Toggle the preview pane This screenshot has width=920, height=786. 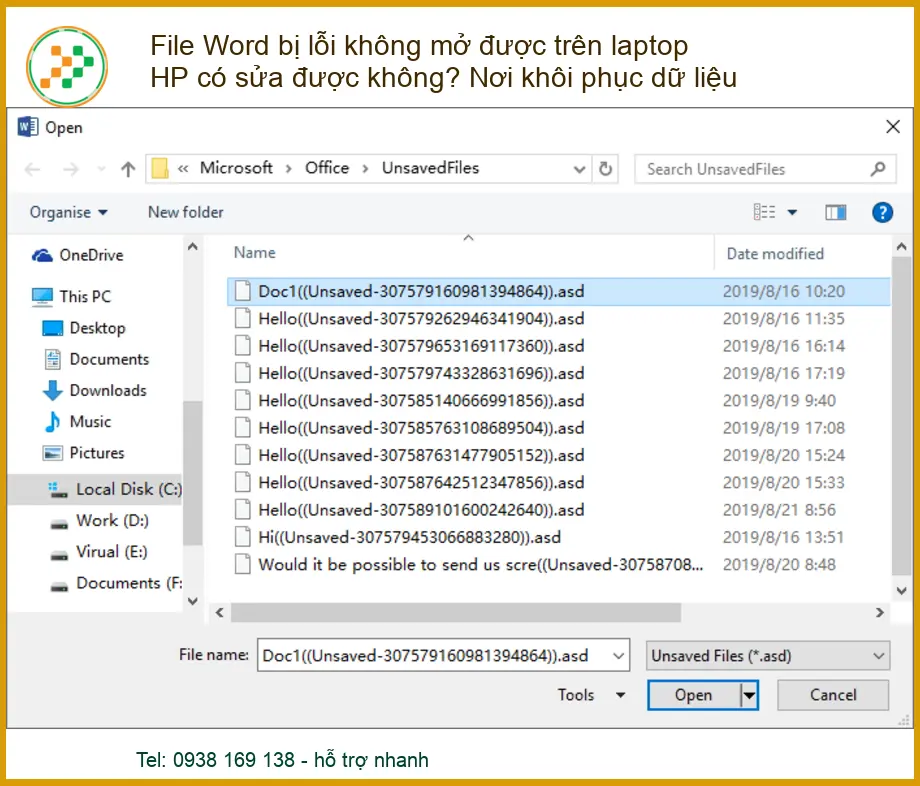point(836,212)
